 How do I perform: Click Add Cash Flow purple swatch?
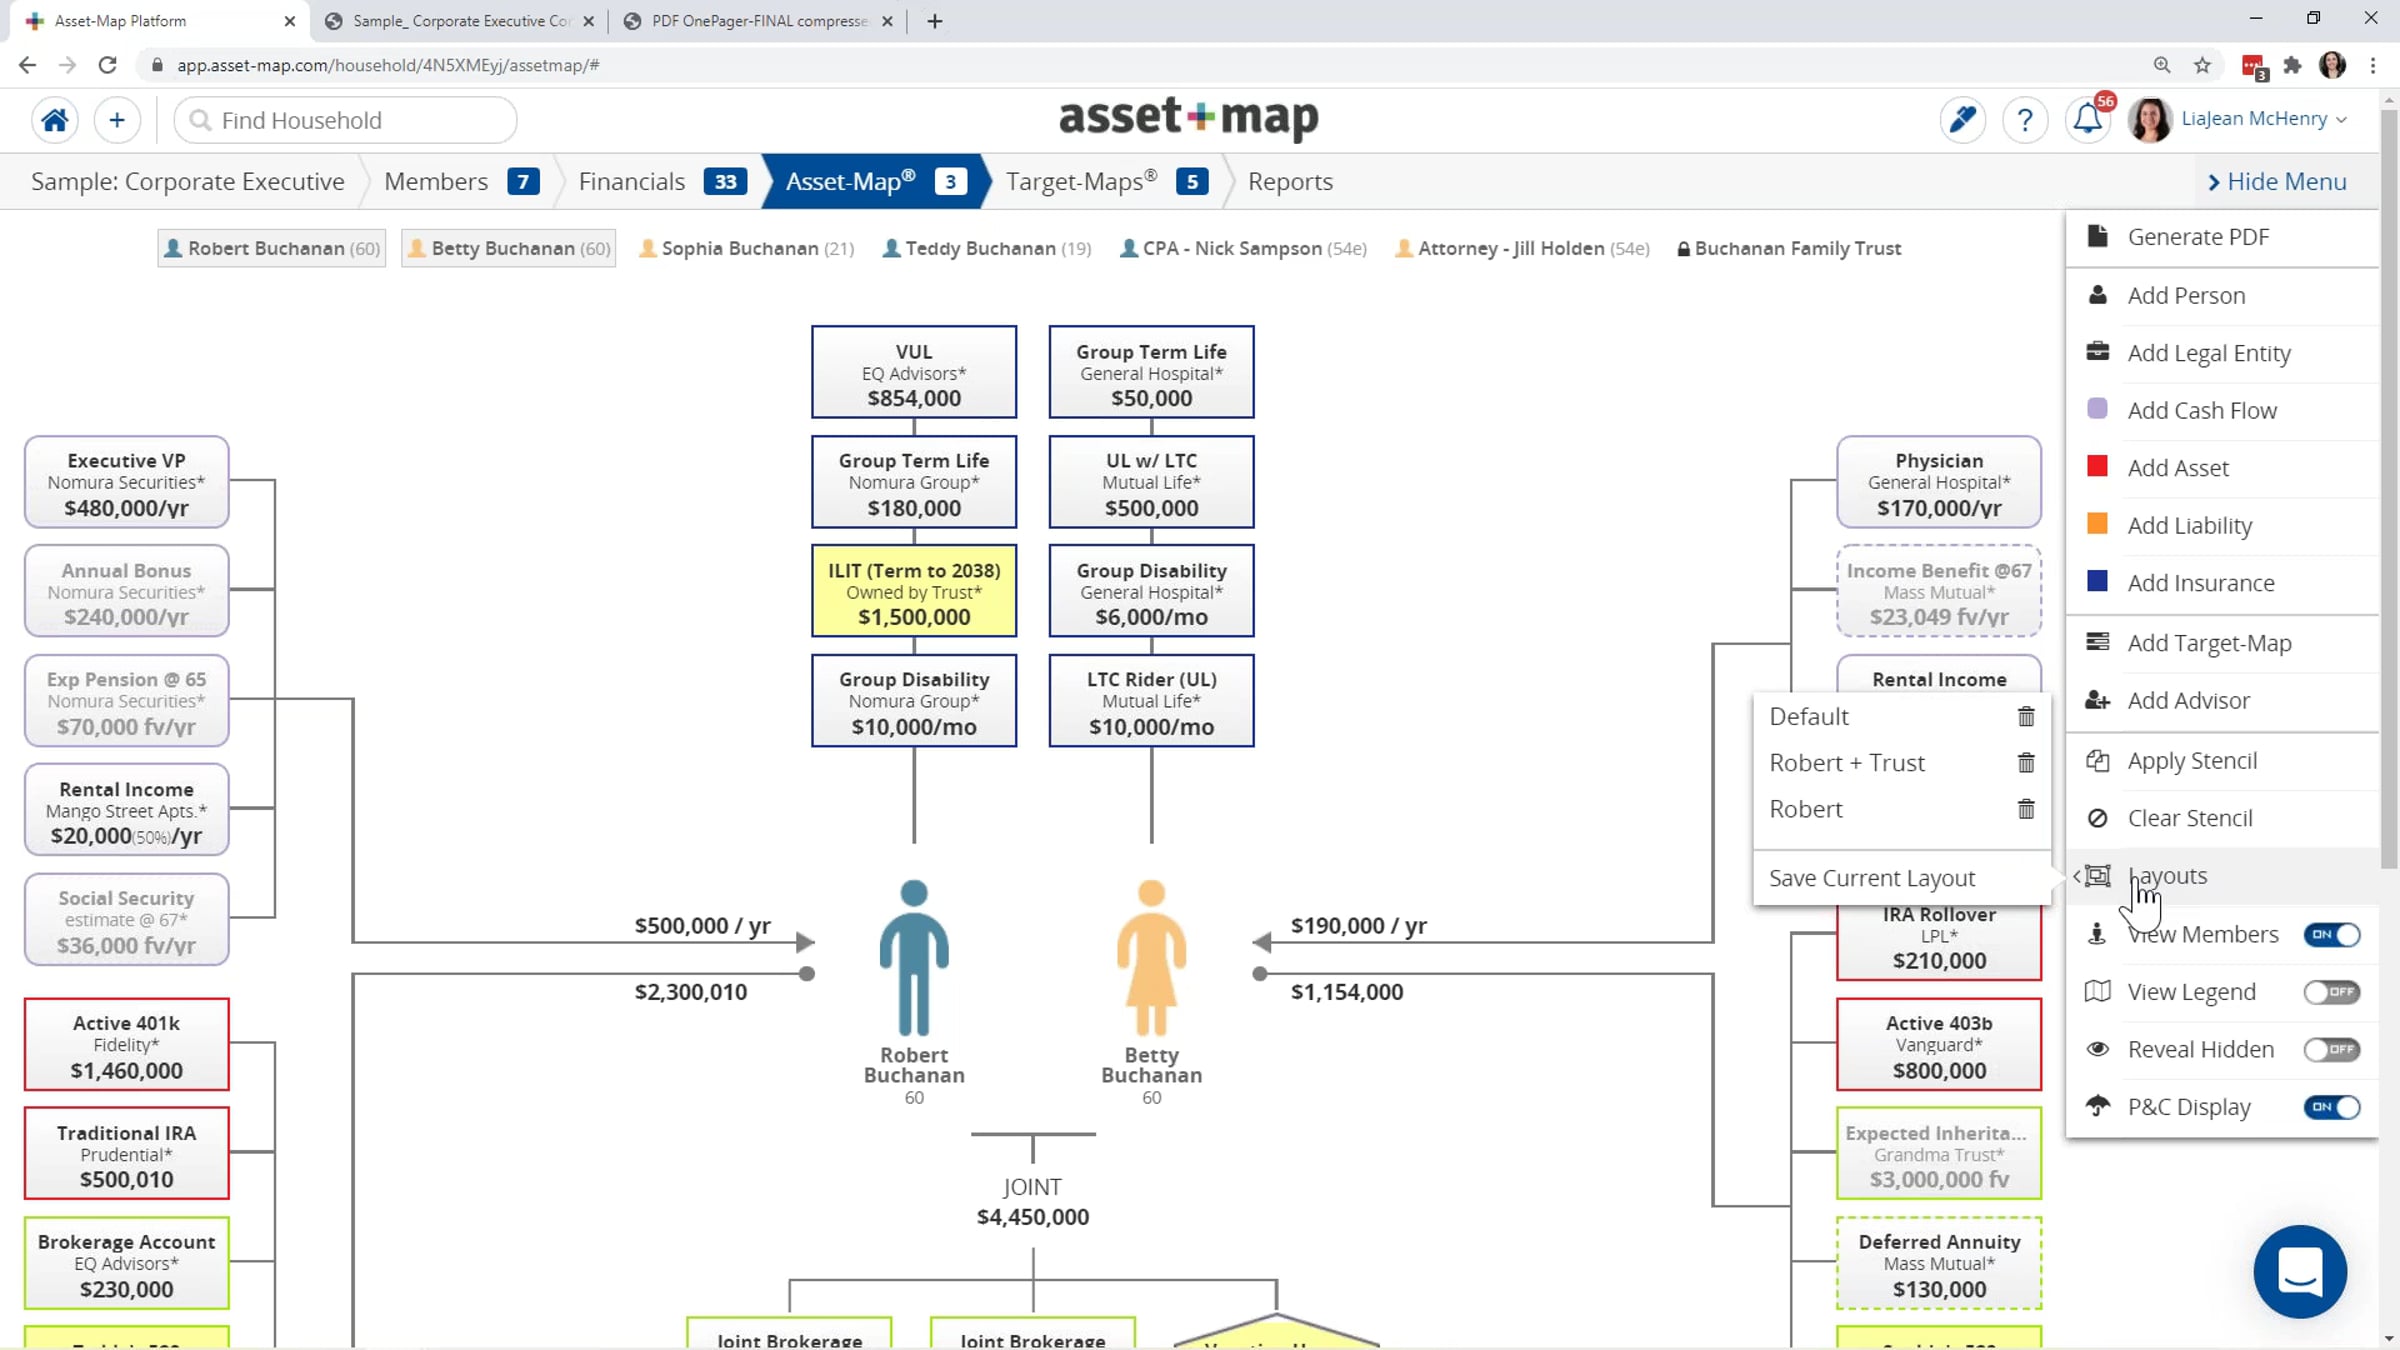(2098, 409)
